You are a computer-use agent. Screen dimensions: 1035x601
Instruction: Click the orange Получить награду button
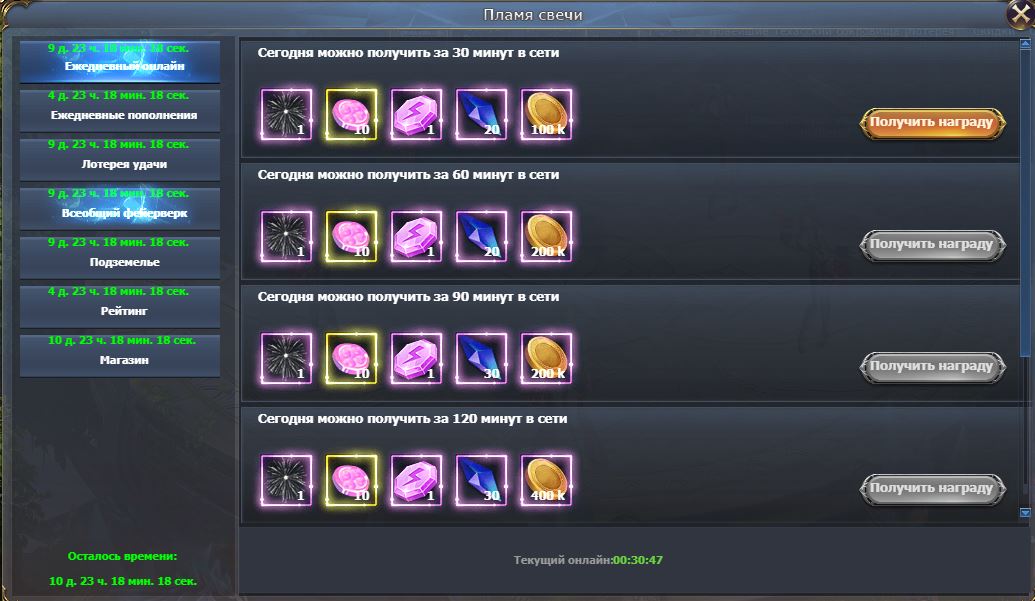point(932,123)
